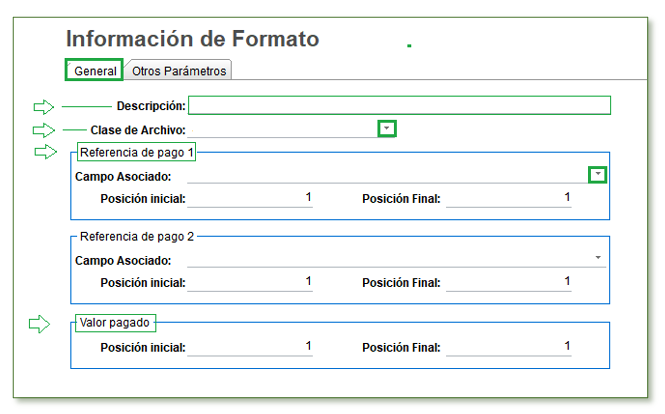Select Posición Final field in Referencia de pago 1
Screen dimensions: 665x414
point(509,198)
